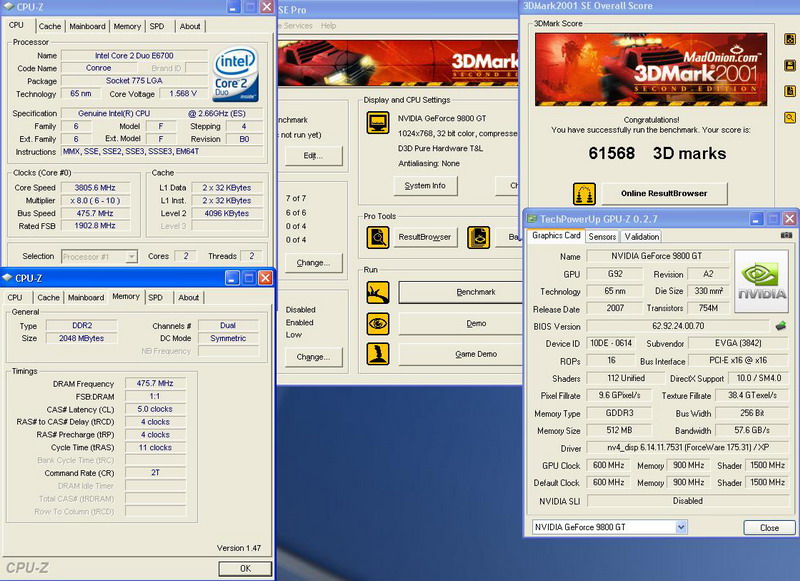Click the ResultBrowser magnifier icon in Pro Tools
800x581 pixels.
click(378, 237)
